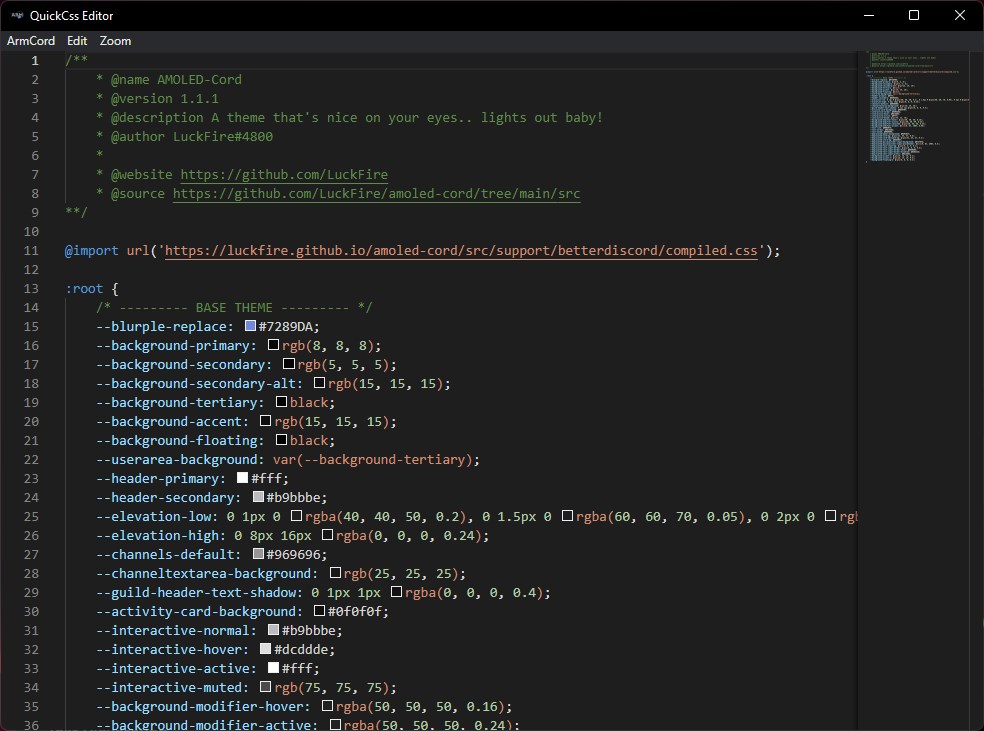Click the #7289DA blurple-replace color swatch
This screenshot has width=984, height=731.
click(x=250, y=326)
